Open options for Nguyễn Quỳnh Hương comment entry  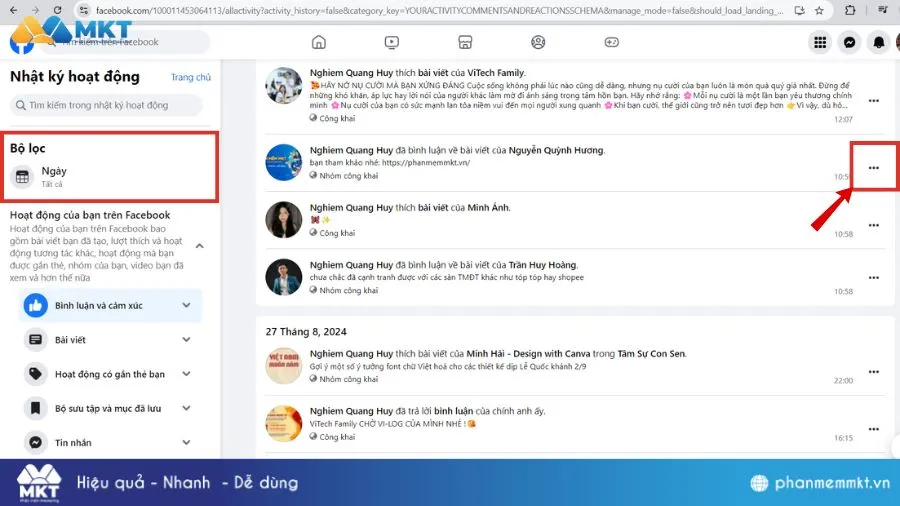(874, 168)
